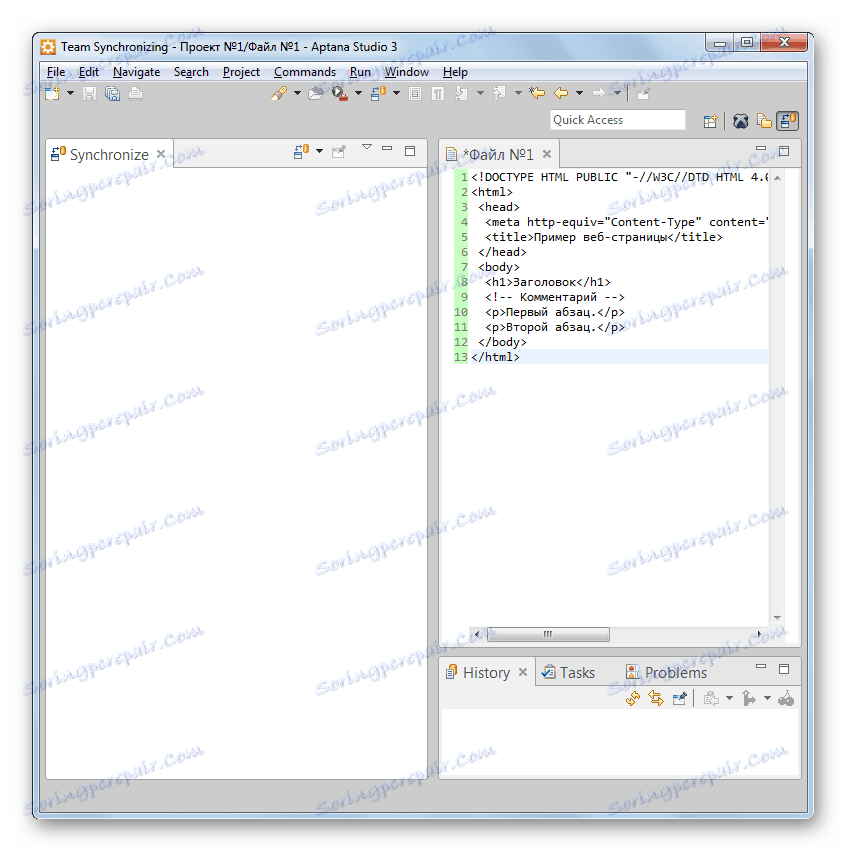Viewport: 847px width, 852px height.
Task: Click the Save All icon
Action: [x=112, y=93]
